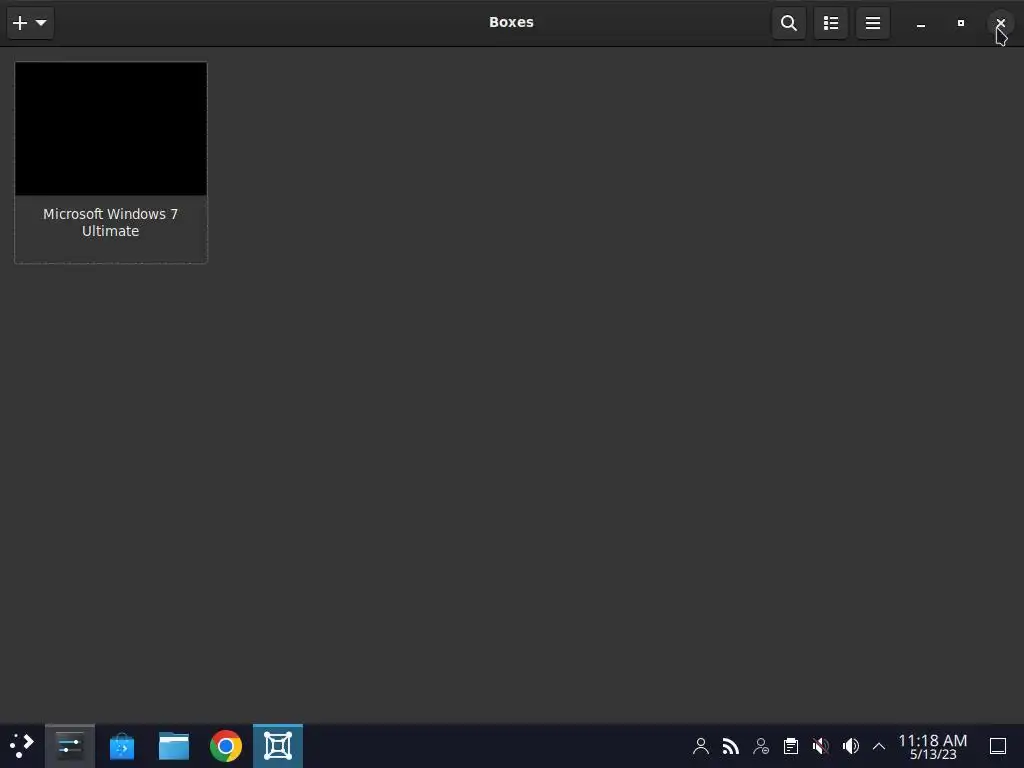The height and width of the screenshot is (768, 1024).
Task: Click the Boxes taskbar icon
Action: [278, 746]
